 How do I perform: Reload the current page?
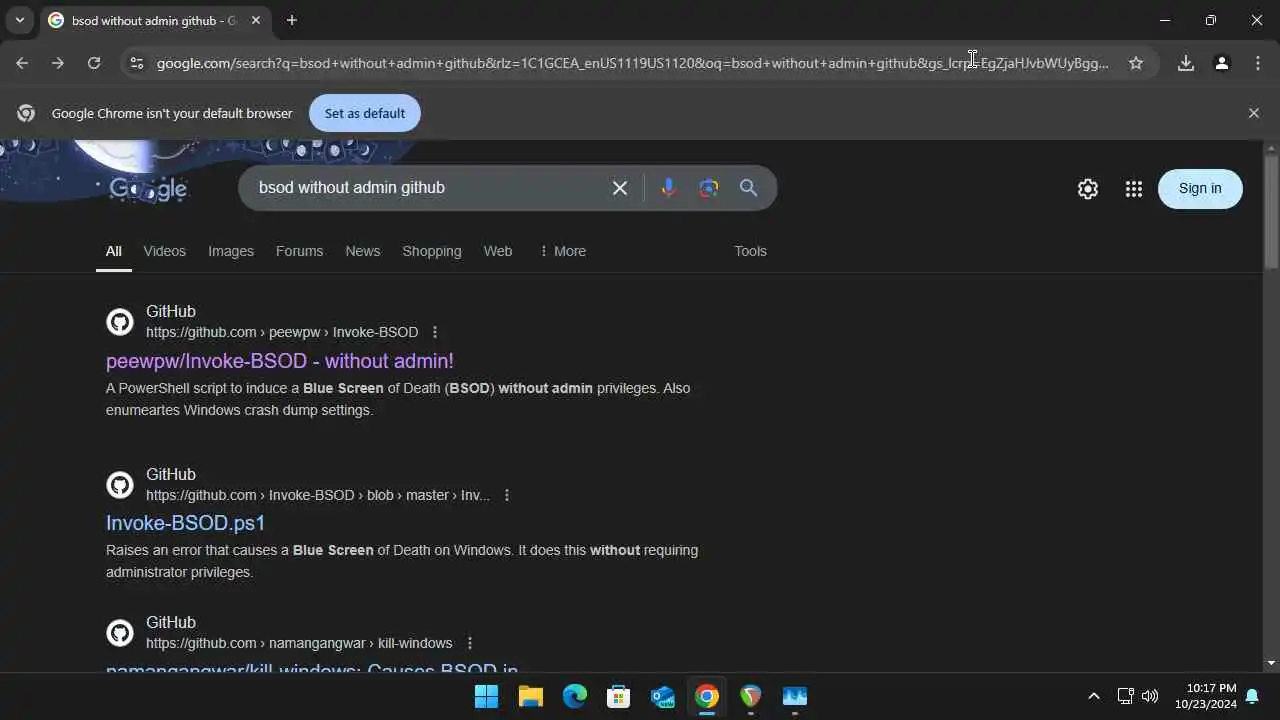point(94,63)
